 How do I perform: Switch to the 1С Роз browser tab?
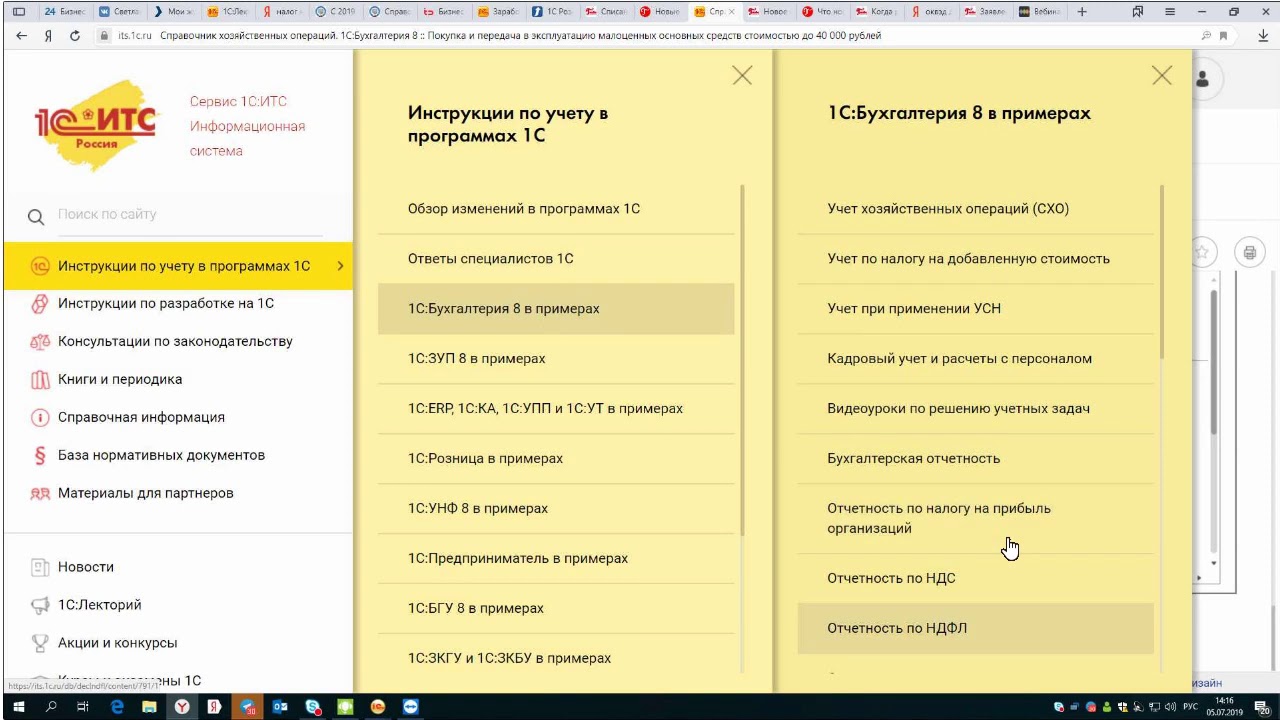point(552,12)
